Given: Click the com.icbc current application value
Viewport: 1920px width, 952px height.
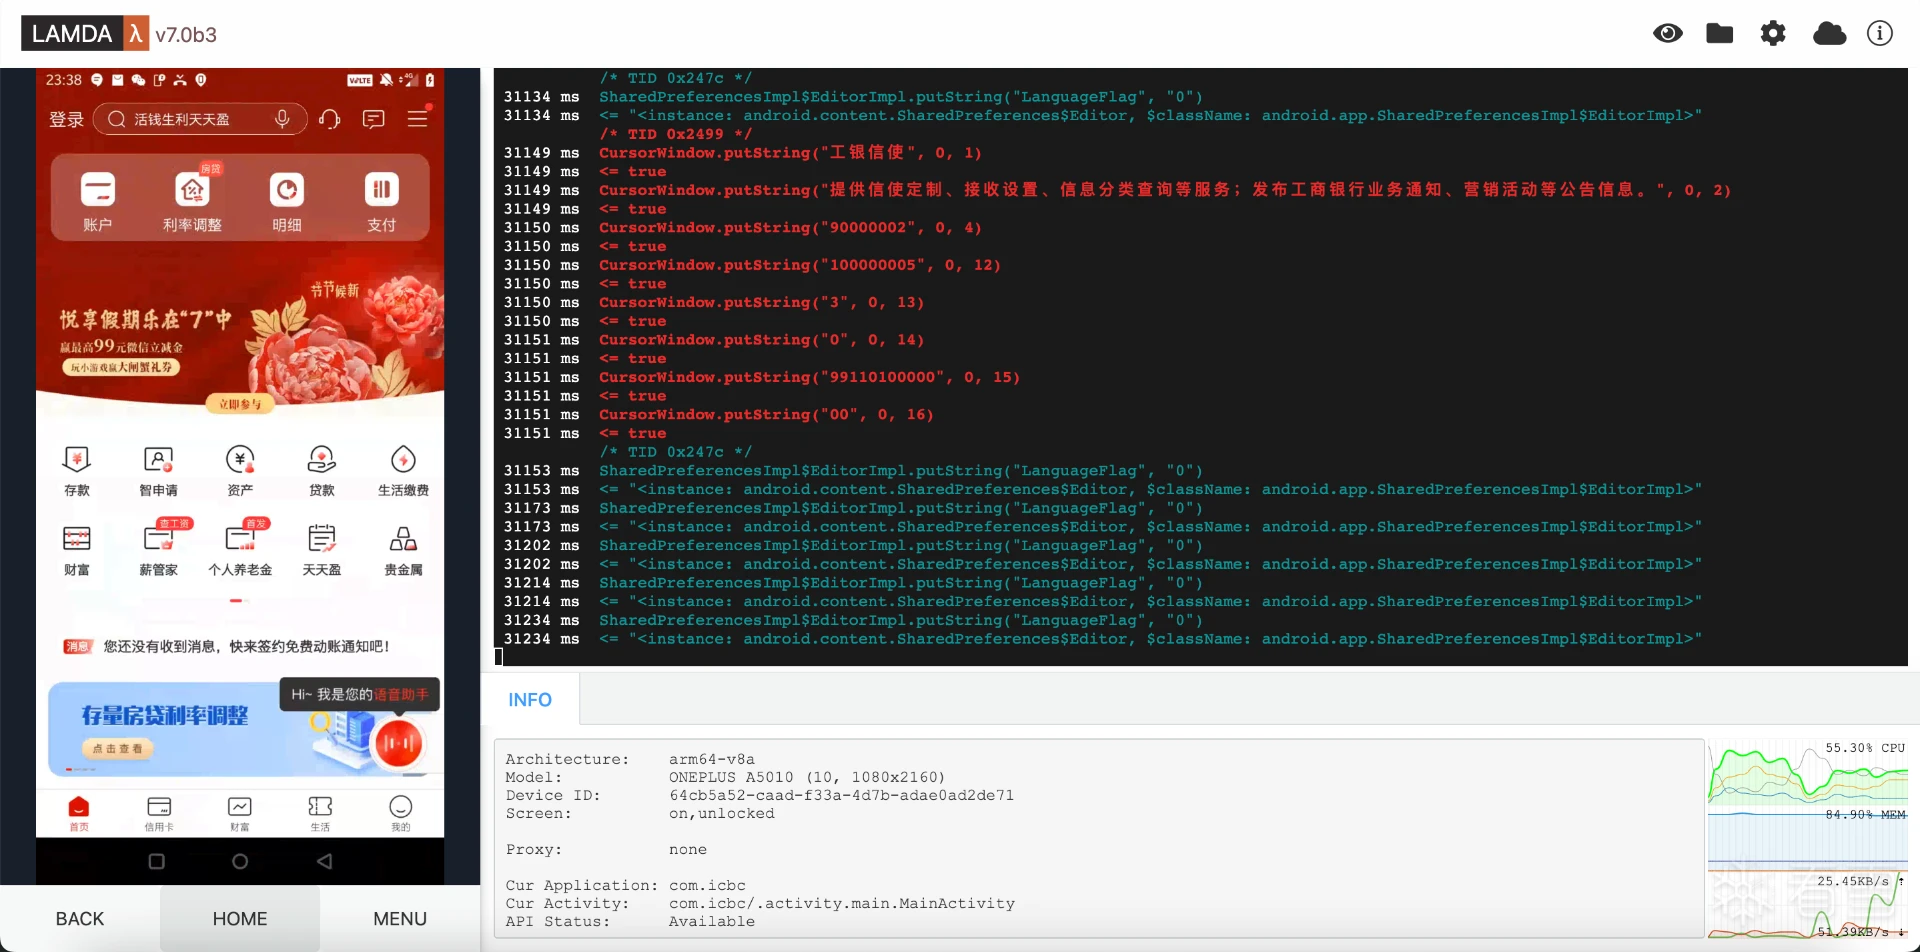Looking at the screenshot, I should 707,886.
